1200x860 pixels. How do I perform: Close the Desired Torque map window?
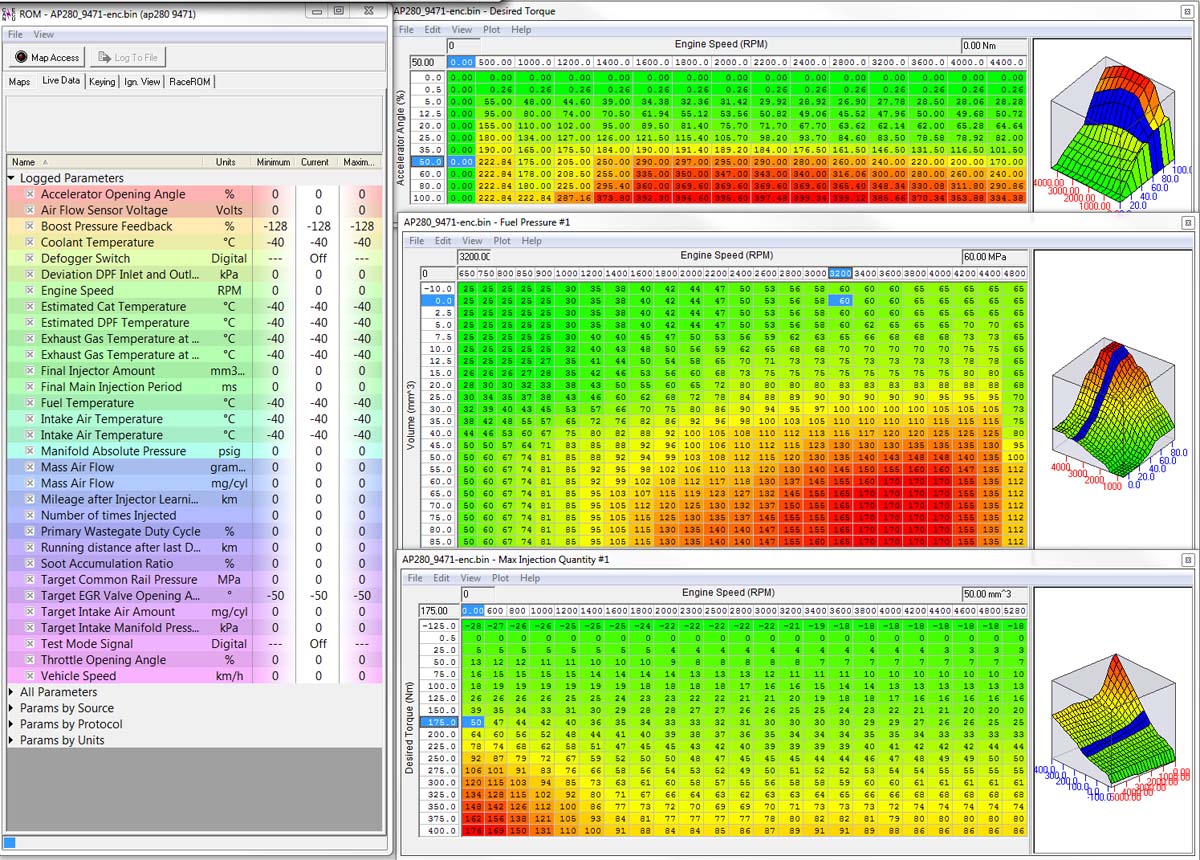coord(1187,11)
